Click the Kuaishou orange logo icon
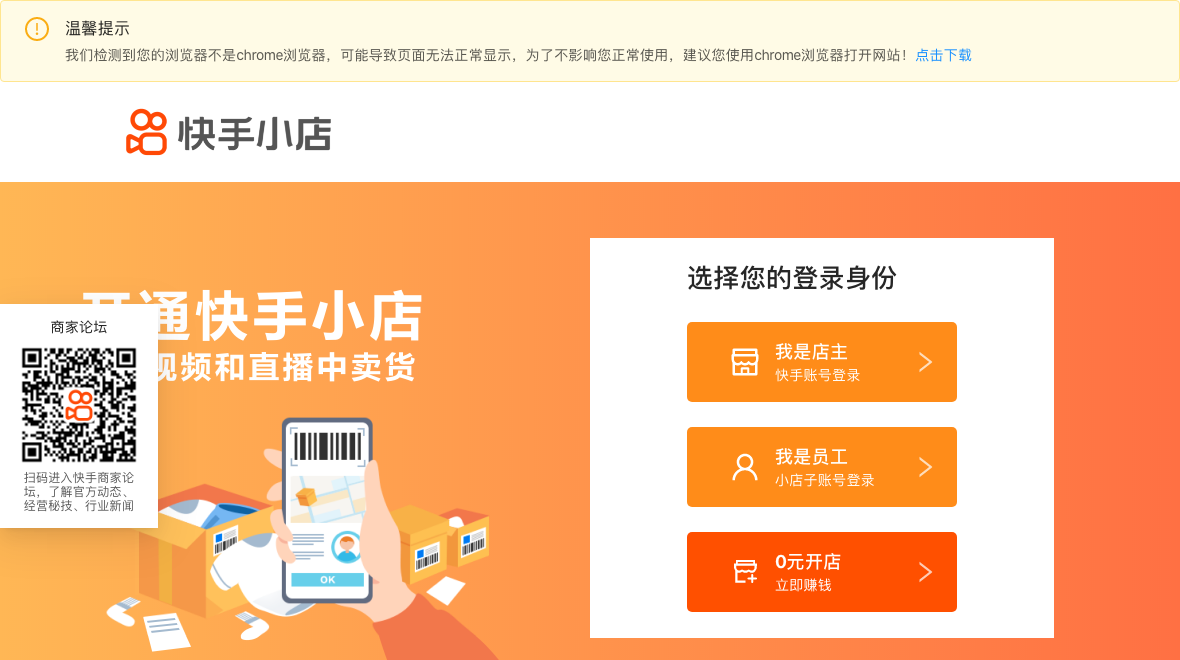 [146, 132]
